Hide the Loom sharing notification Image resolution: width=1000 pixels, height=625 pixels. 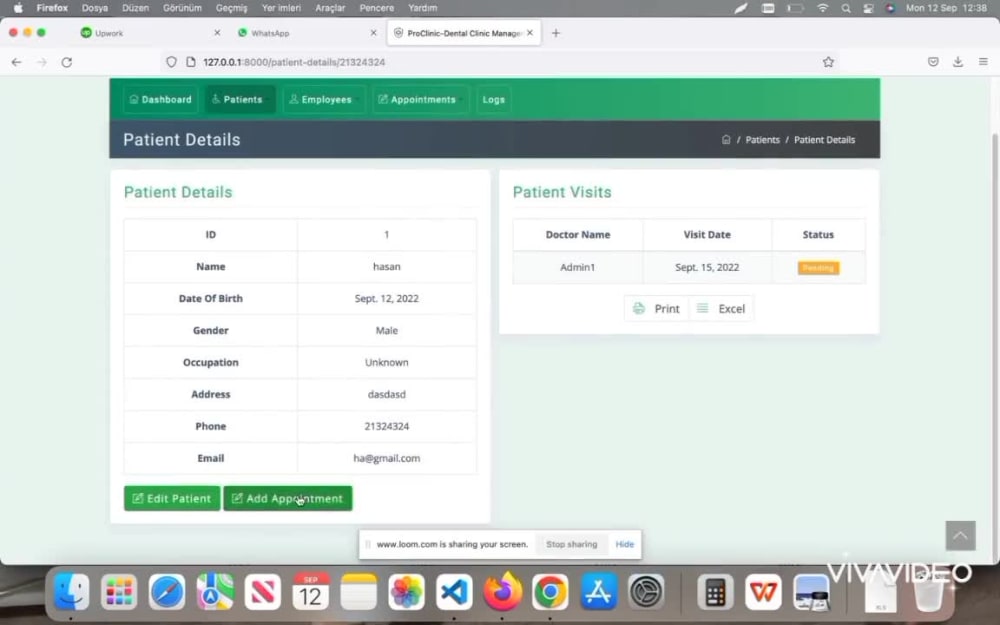click(x=624, y=544)
